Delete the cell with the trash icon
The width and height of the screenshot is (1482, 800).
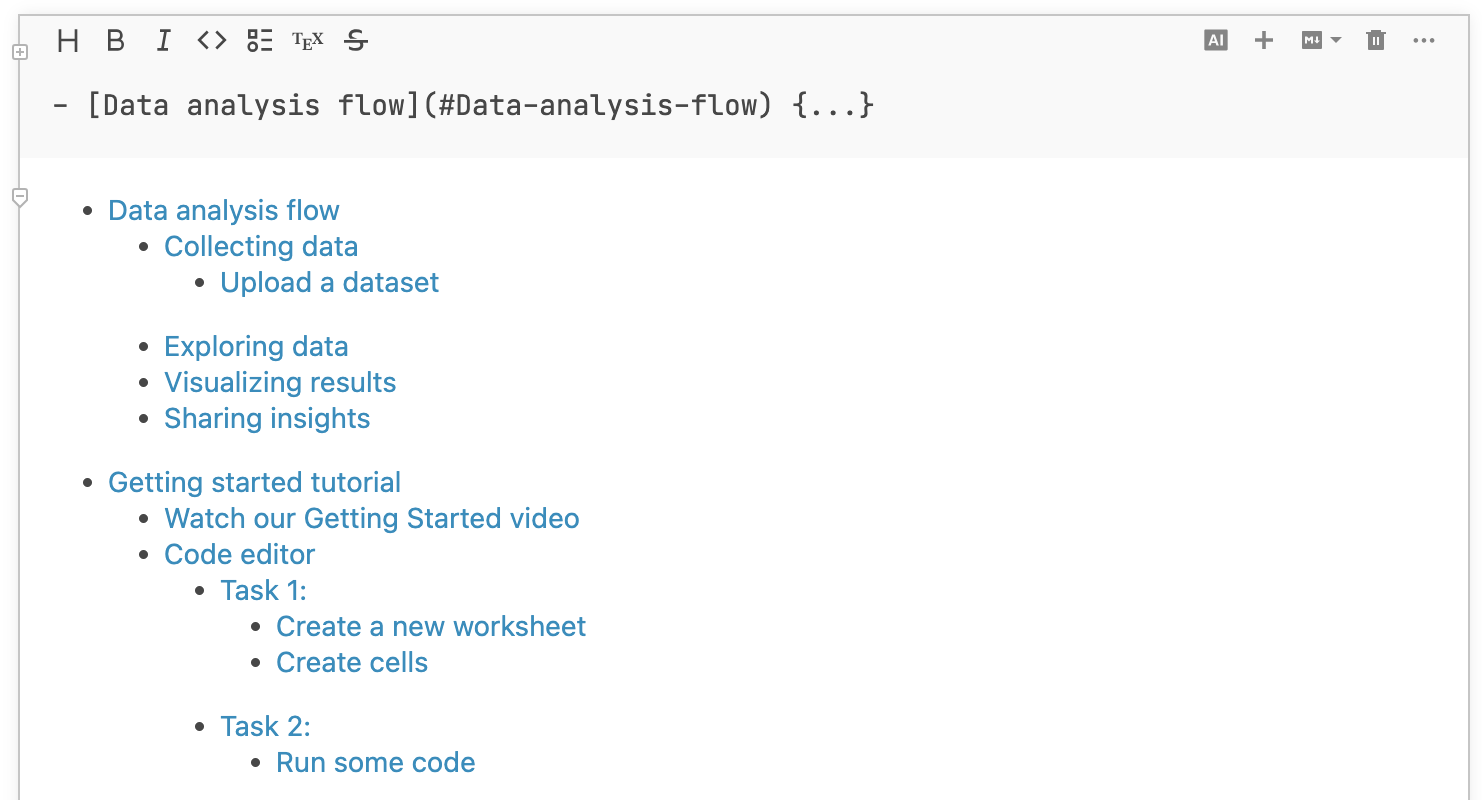coord(1375,40)
